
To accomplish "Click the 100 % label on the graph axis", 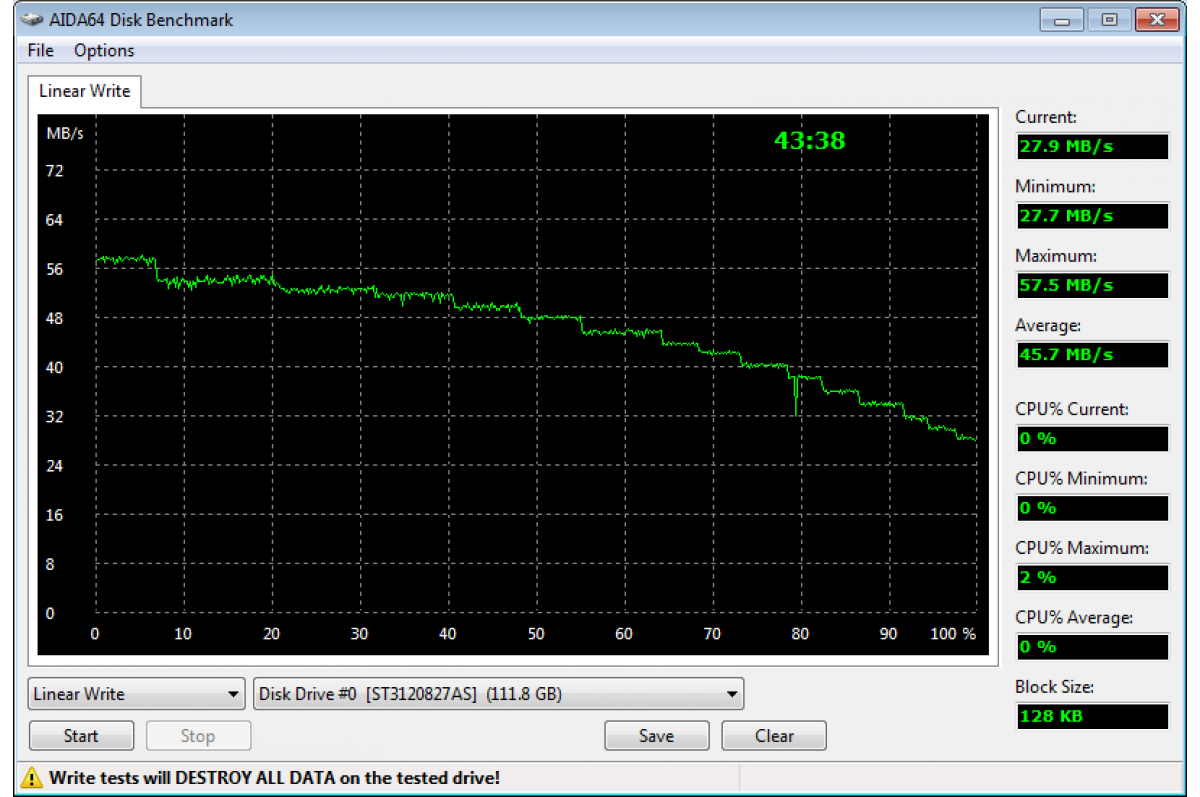I will (x=953, y=634).
